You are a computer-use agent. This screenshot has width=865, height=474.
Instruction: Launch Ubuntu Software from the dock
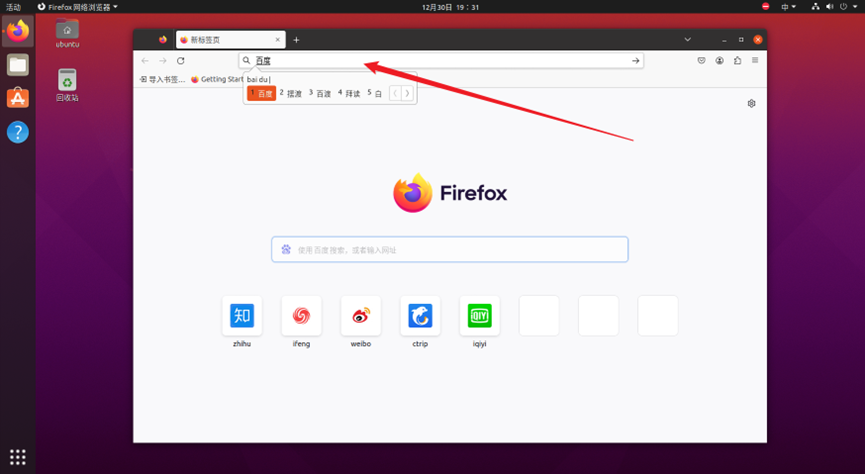18,98
